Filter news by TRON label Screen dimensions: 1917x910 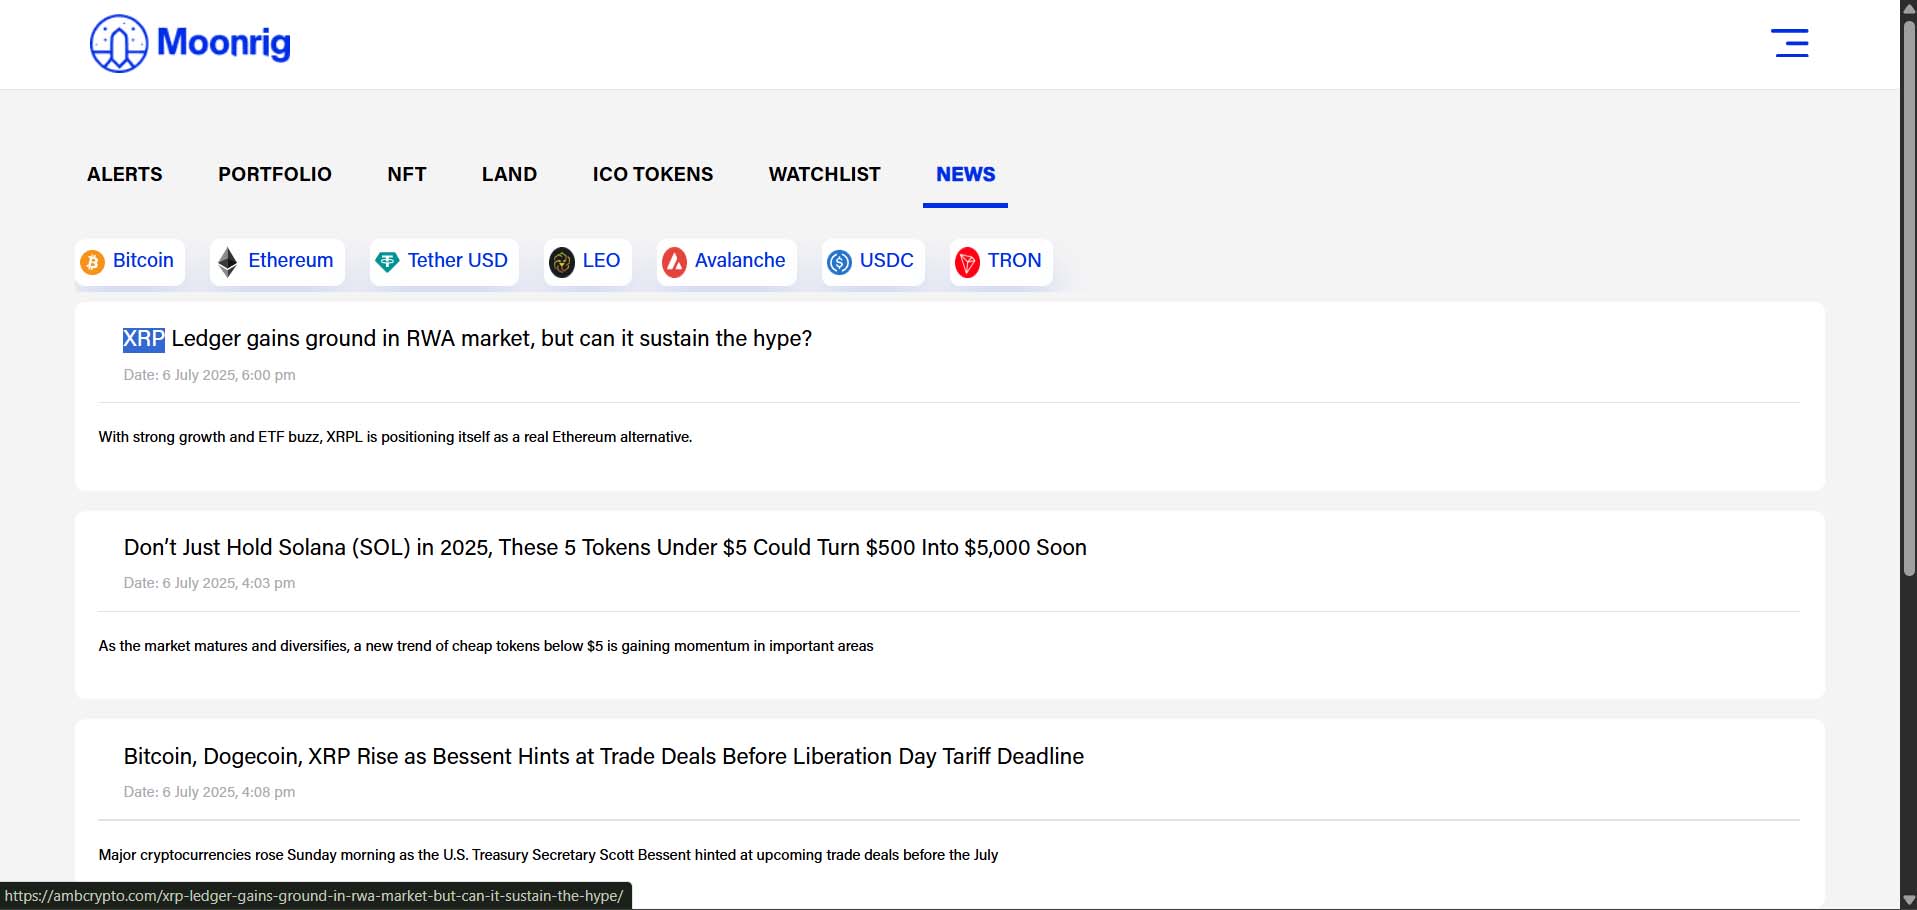pos(1014,261)
